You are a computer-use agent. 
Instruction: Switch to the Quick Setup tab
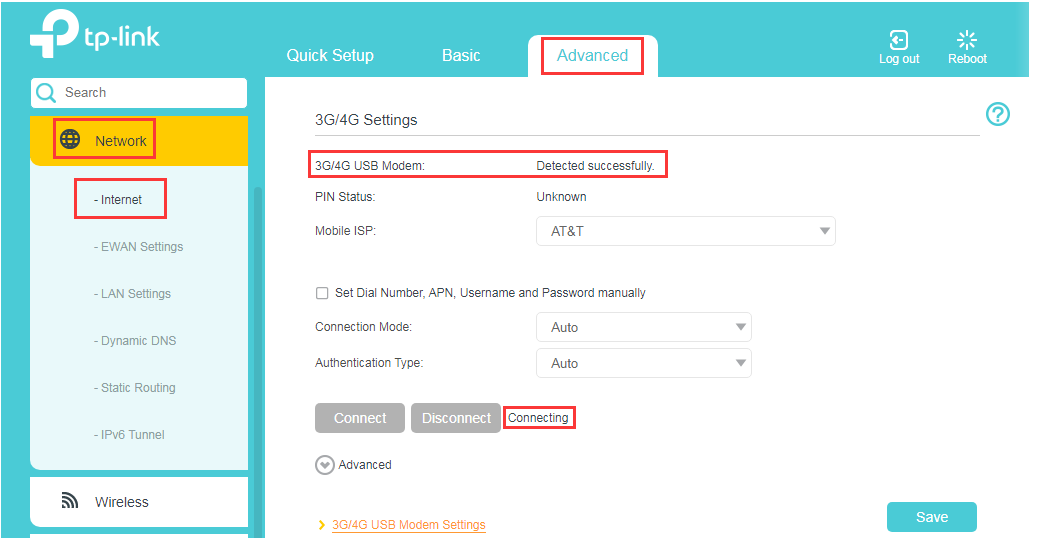pyautogui.click(x=330, y=56)
